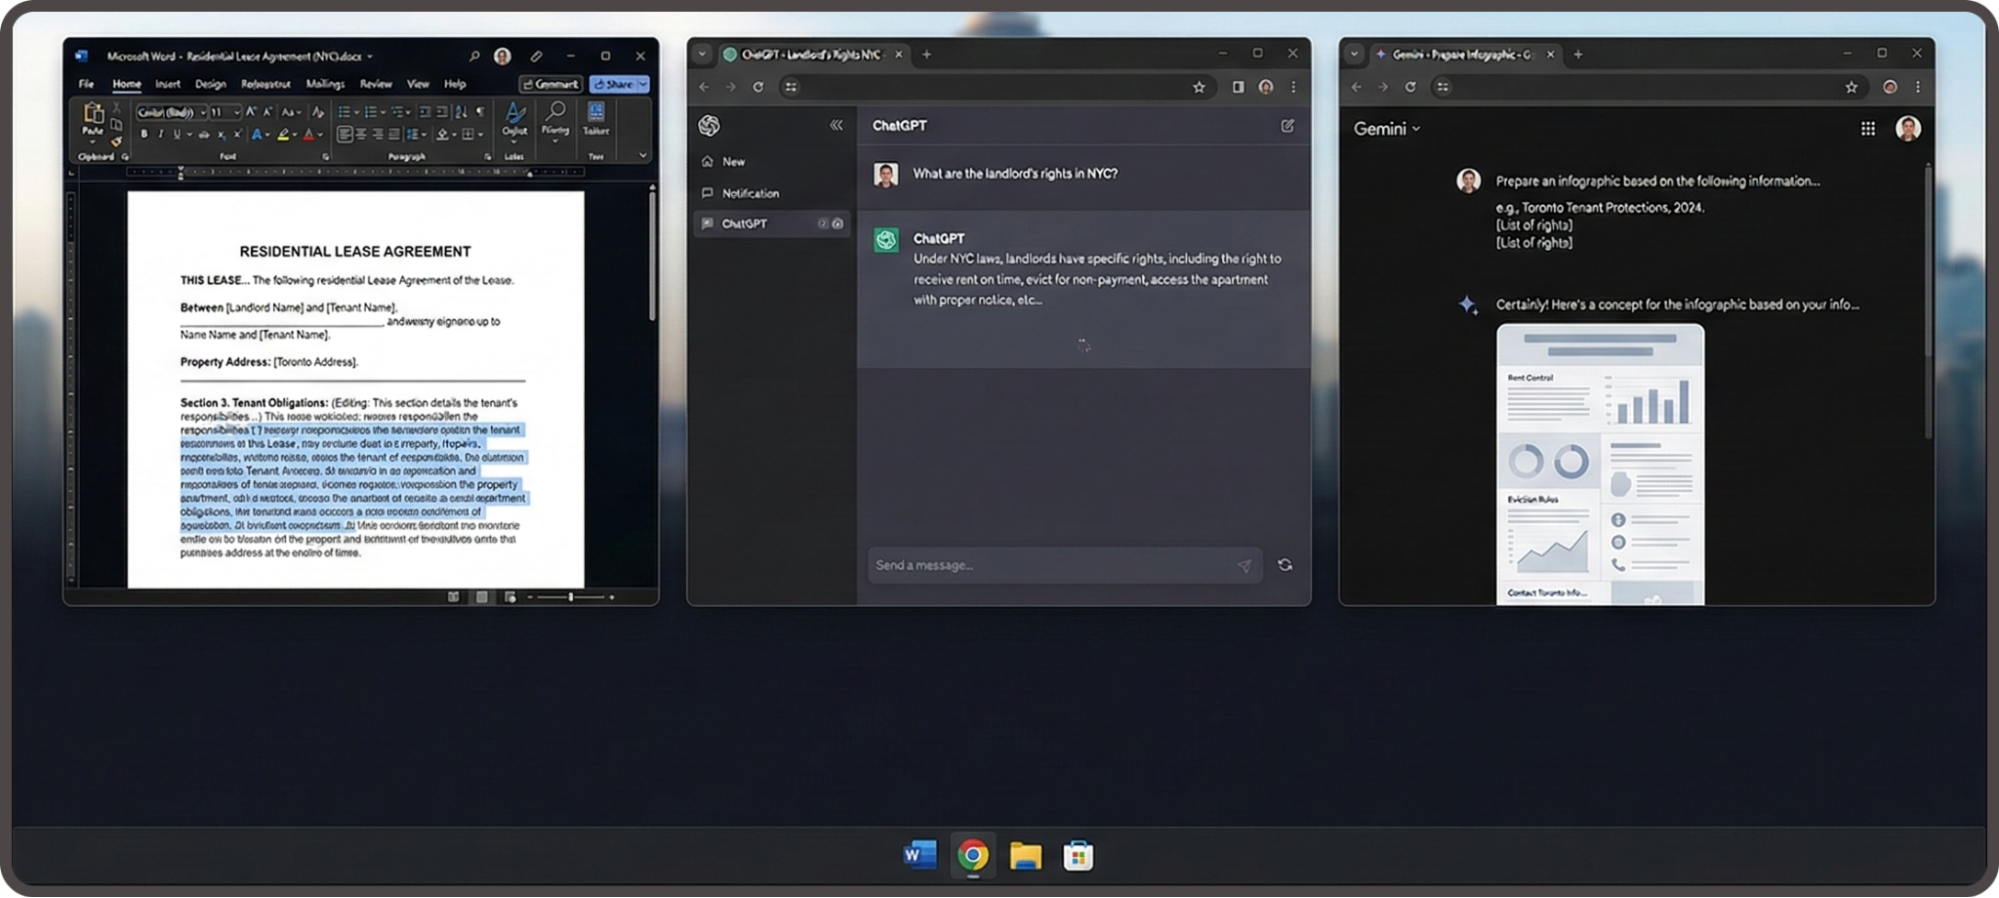Viewport: 1999px width, 898px height.
Task: Toggle the show paragraph marks button
Action: pyautogui.click(x=481, y=112)
